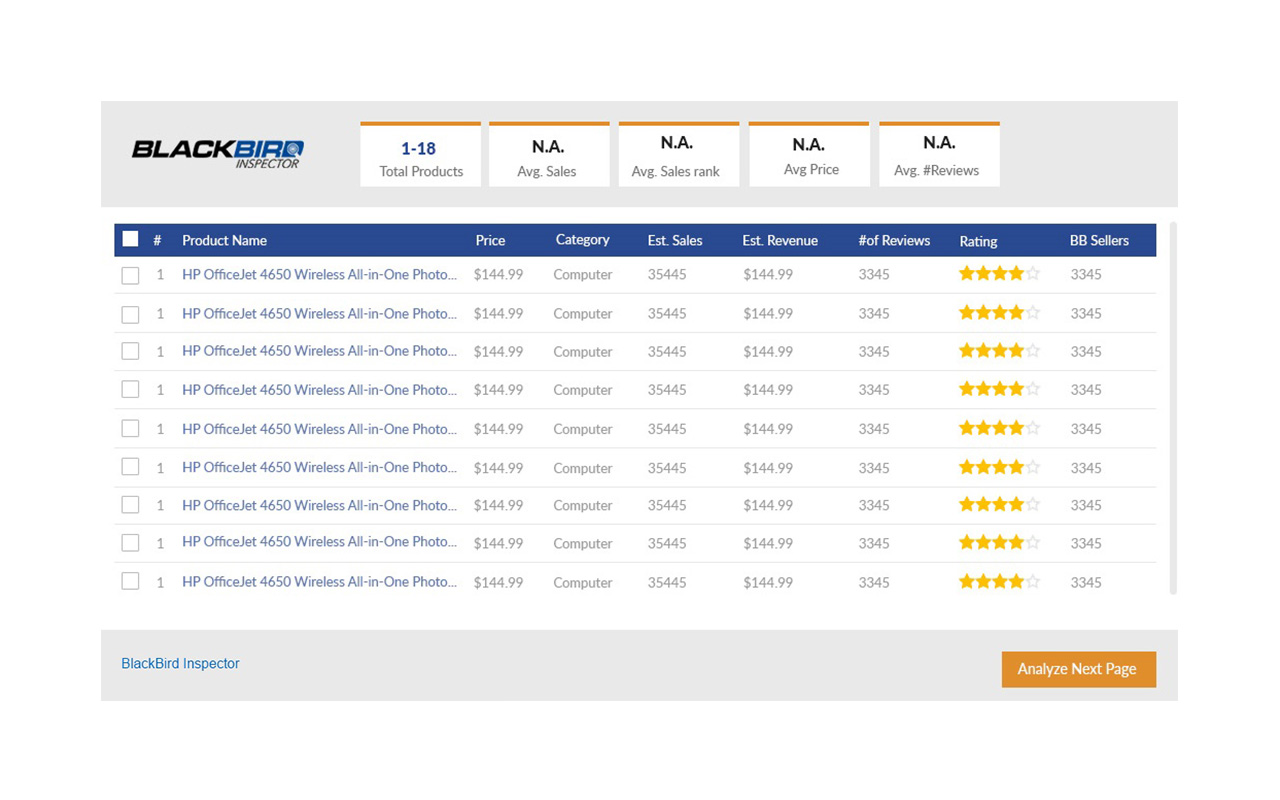Click the Avg Price N.A. card

click(809, 154)
